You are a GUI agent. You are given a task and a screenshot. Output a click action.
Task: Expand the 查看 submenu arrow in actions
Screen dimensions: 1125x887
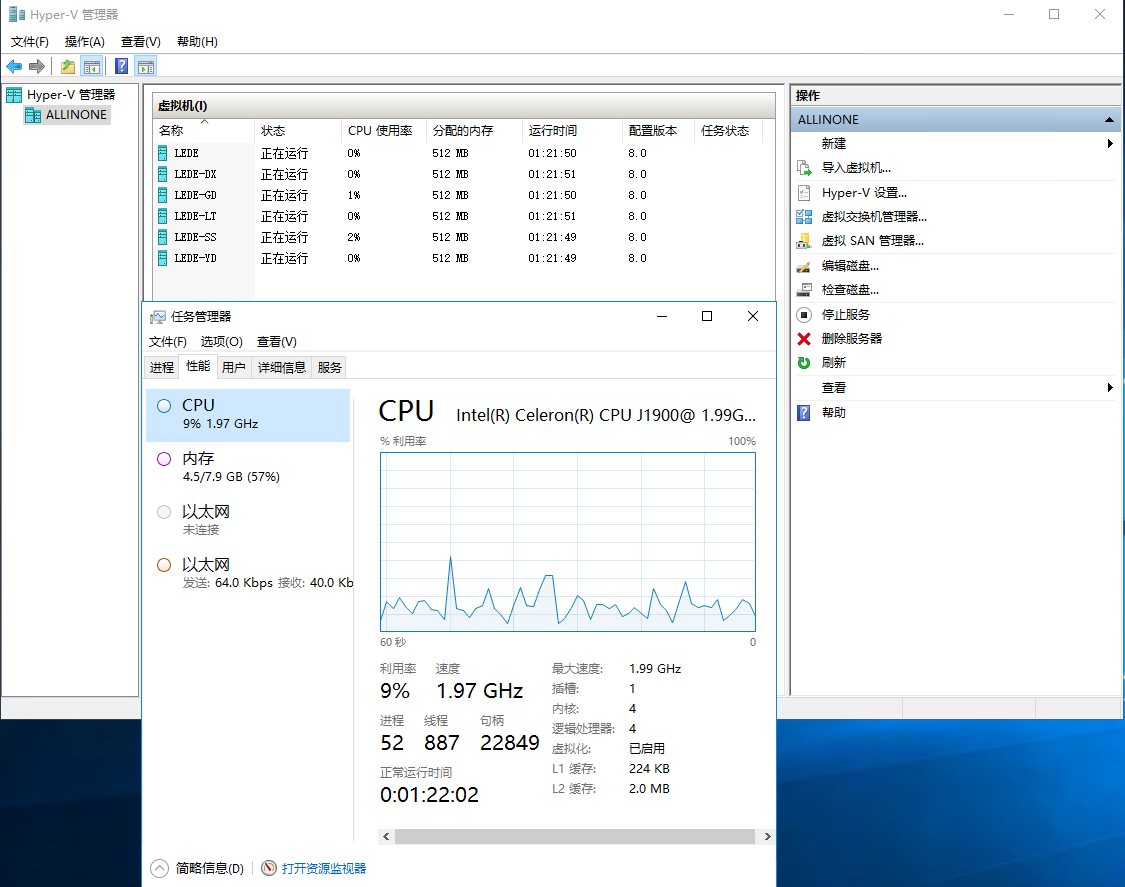click(x=1110, y=388)
